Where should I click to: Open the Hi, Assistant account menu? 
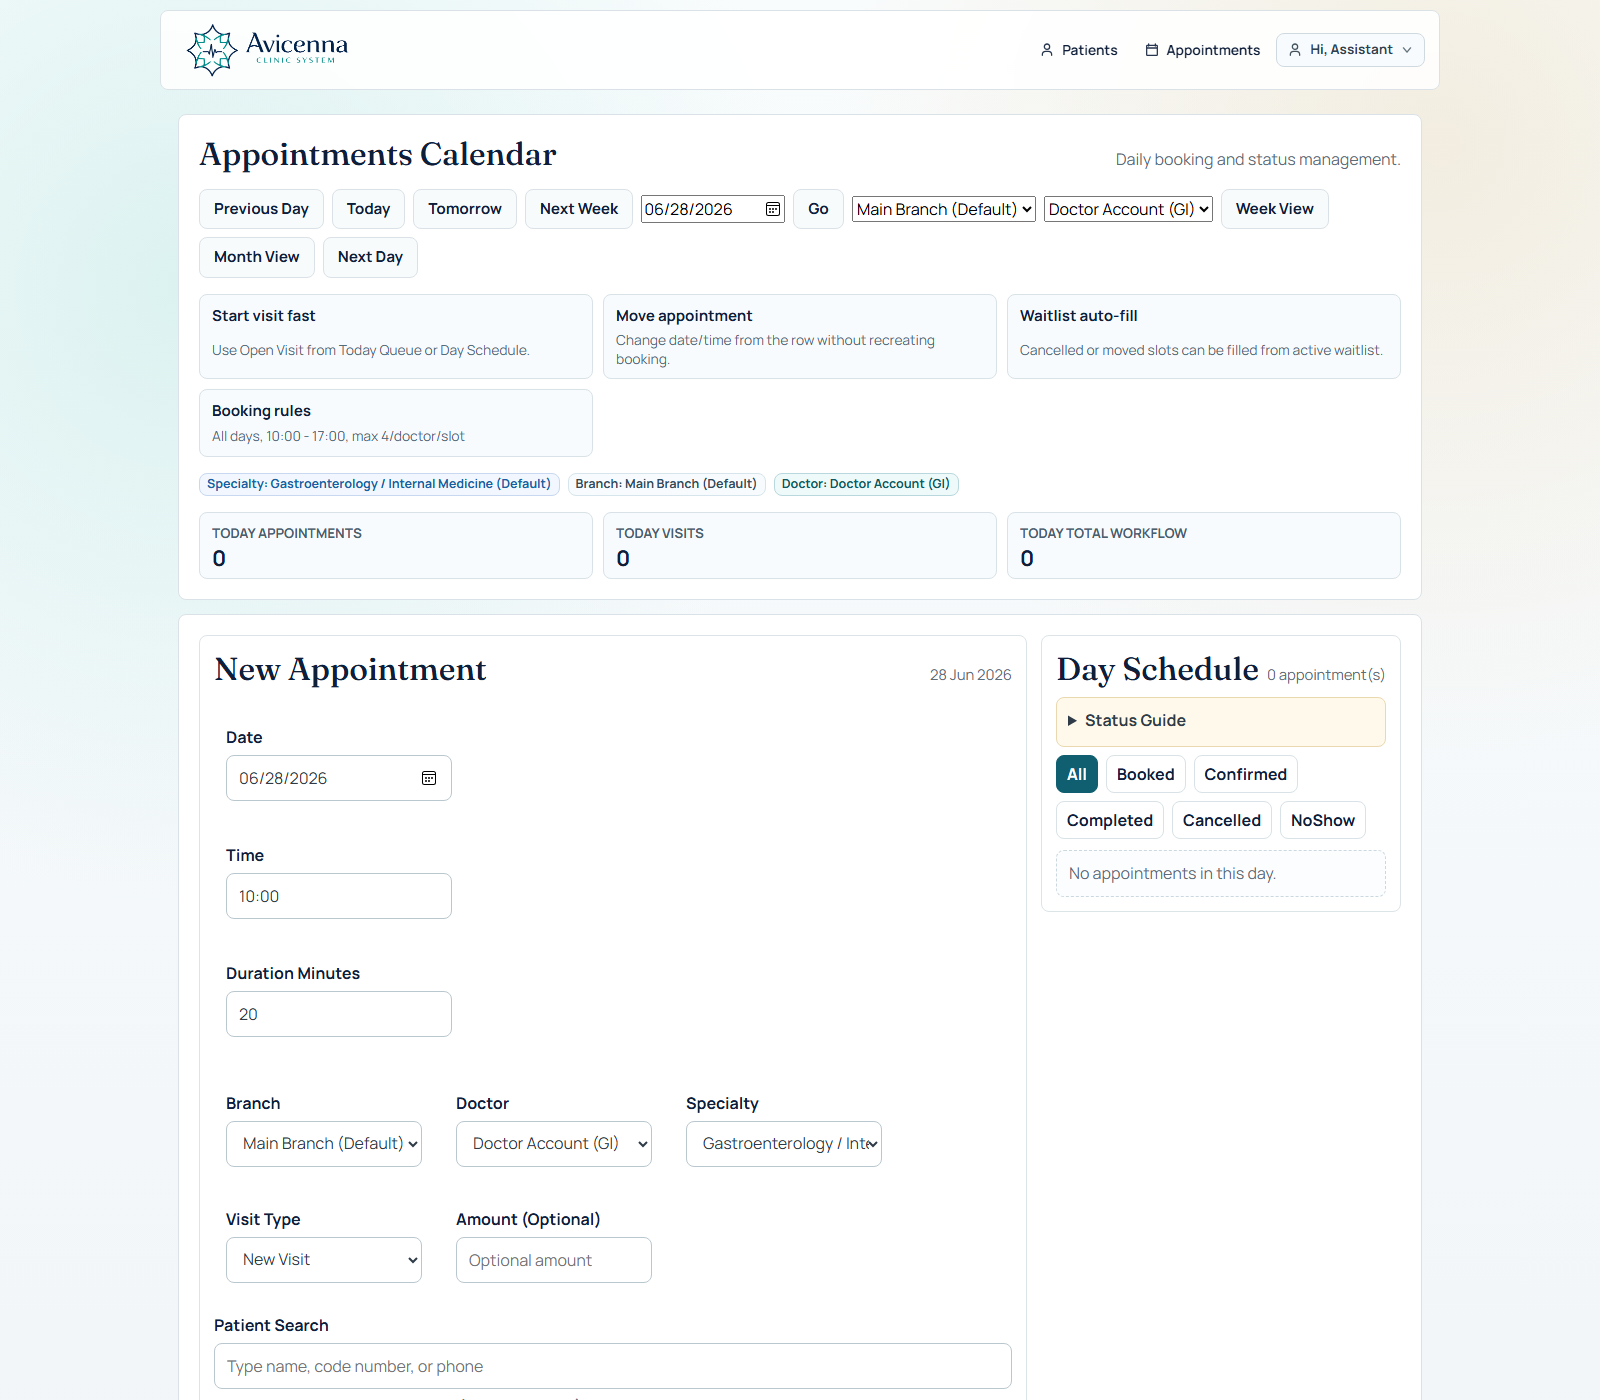(1350, 50)
